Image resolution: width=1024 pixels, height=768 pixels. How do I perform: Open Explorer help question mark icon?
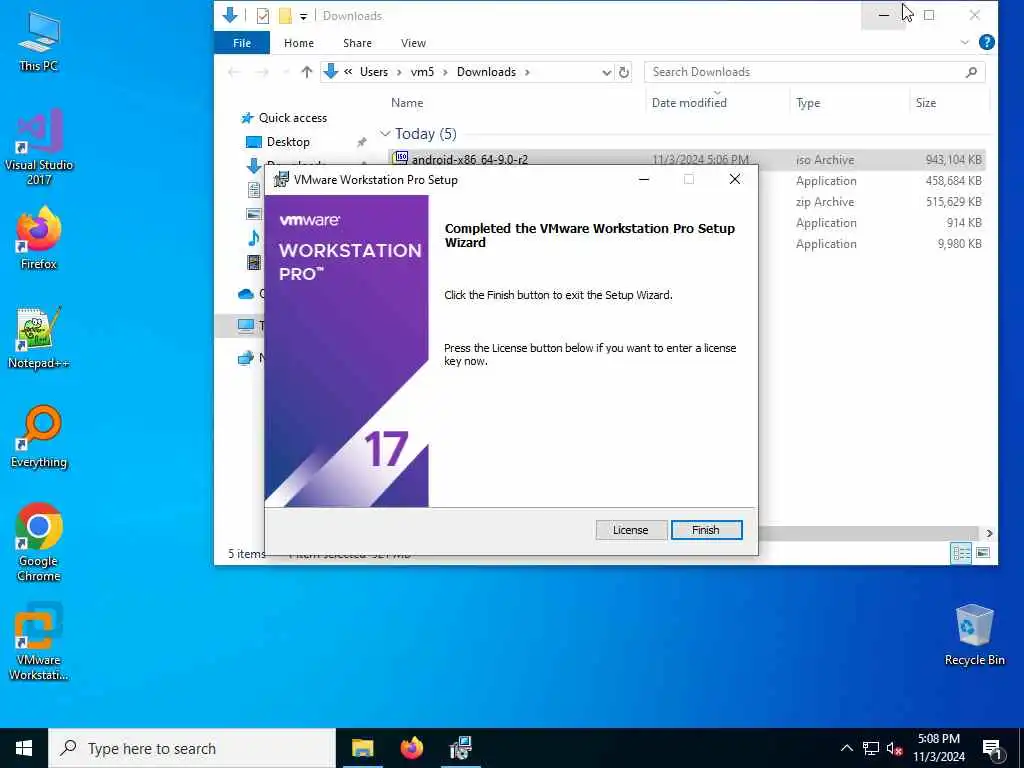(x=987, y=42)
